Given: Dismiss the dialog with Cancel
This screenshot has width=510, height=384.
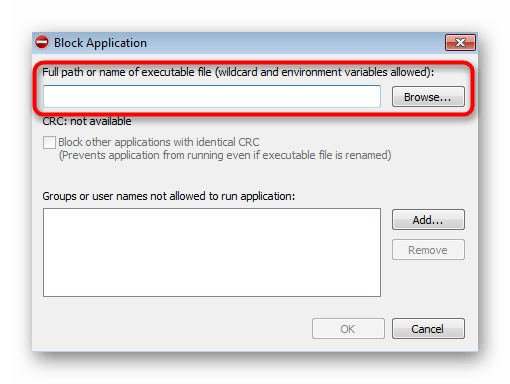Looking at the screenshot, I should [428, 329].
